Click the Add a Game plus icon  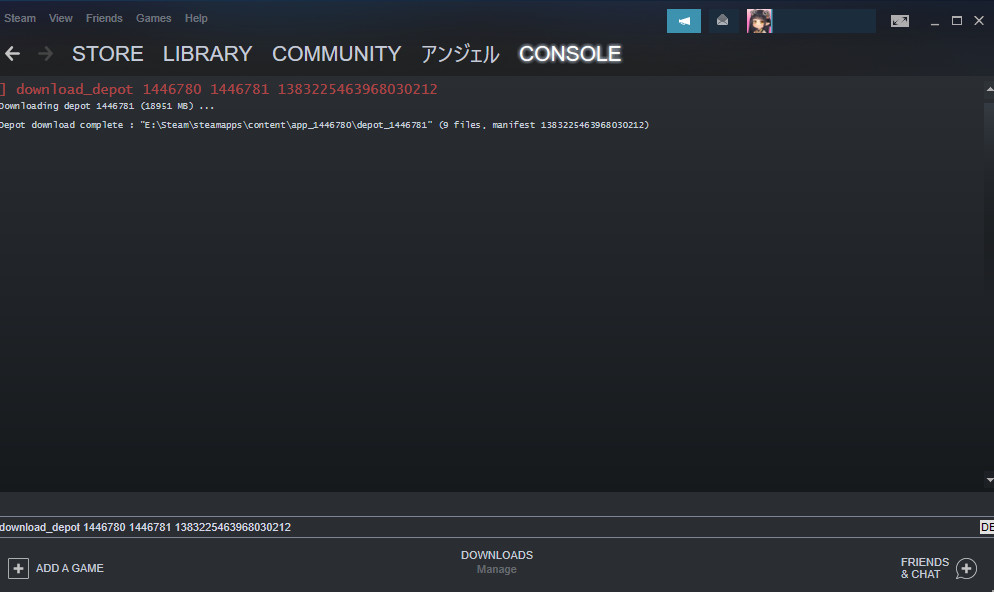coord(18,569)
